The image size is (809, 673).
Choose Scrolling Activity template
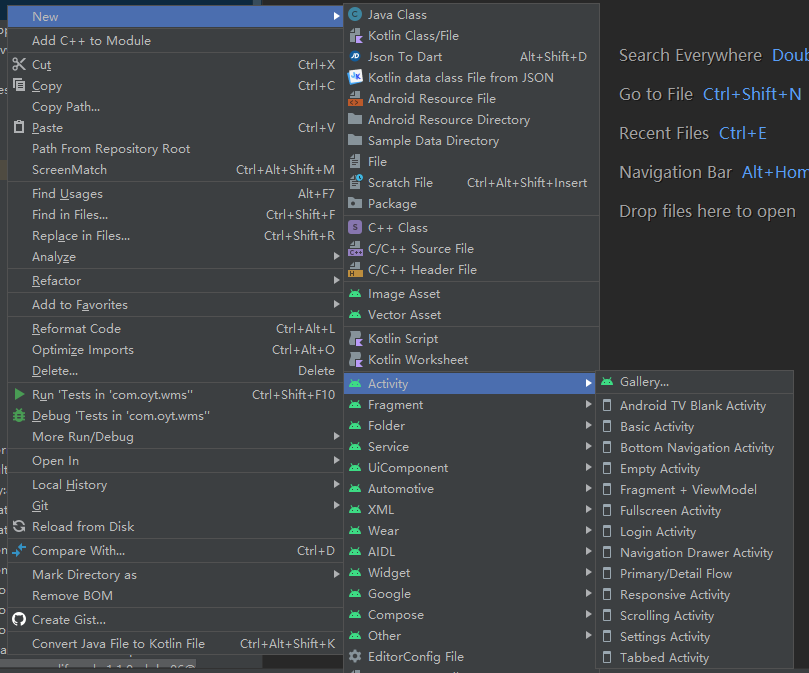tap(694, 616)
